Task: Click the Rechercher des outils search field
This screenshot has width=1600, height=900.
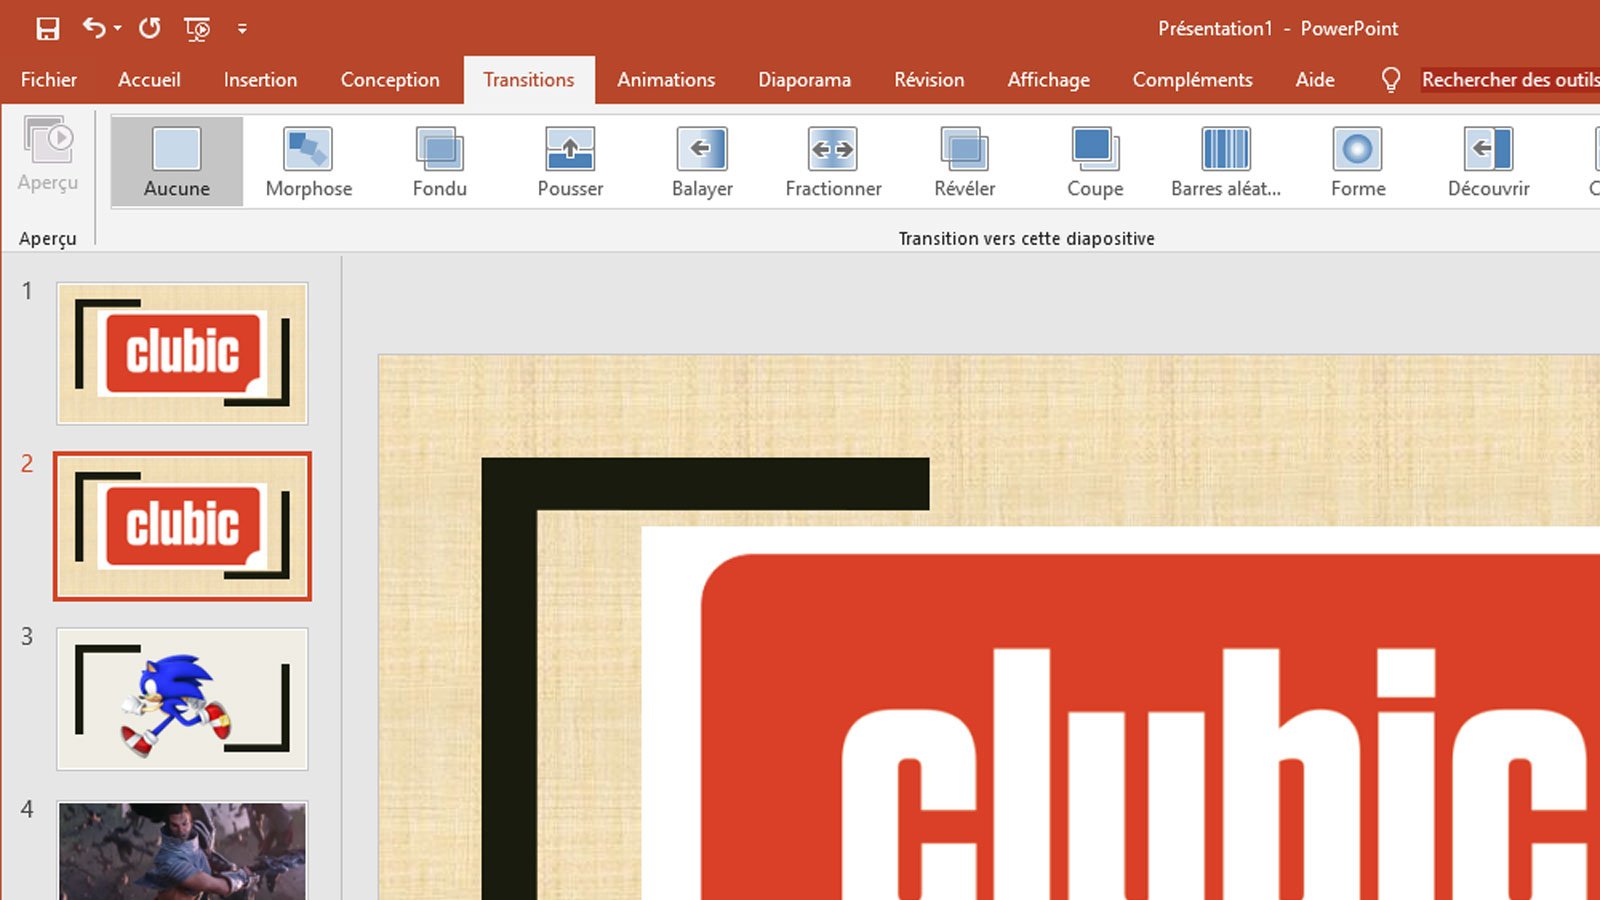Action: (1510, 80)
